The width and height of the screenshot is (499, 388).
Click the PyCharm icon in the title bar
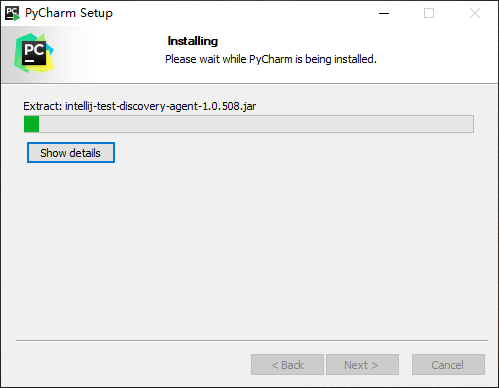click(x=12, y=13)
